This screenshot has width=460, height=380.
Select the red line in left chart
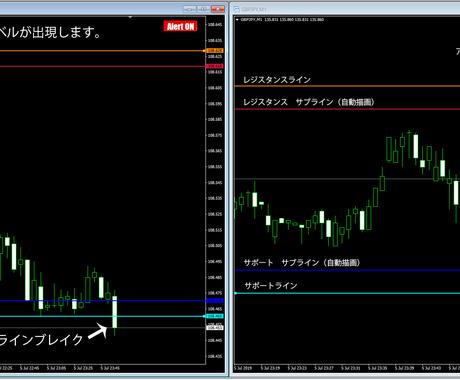click(x=102, y=66)
